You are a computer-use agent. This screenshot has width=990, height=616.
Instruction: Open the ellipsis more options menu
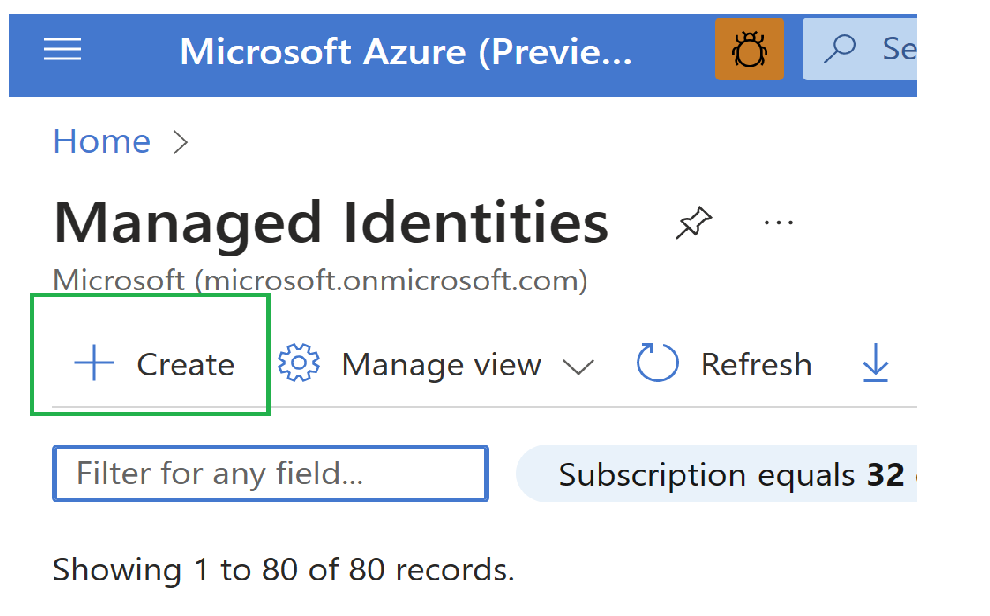pyautogui.click(x=778, y=222)
